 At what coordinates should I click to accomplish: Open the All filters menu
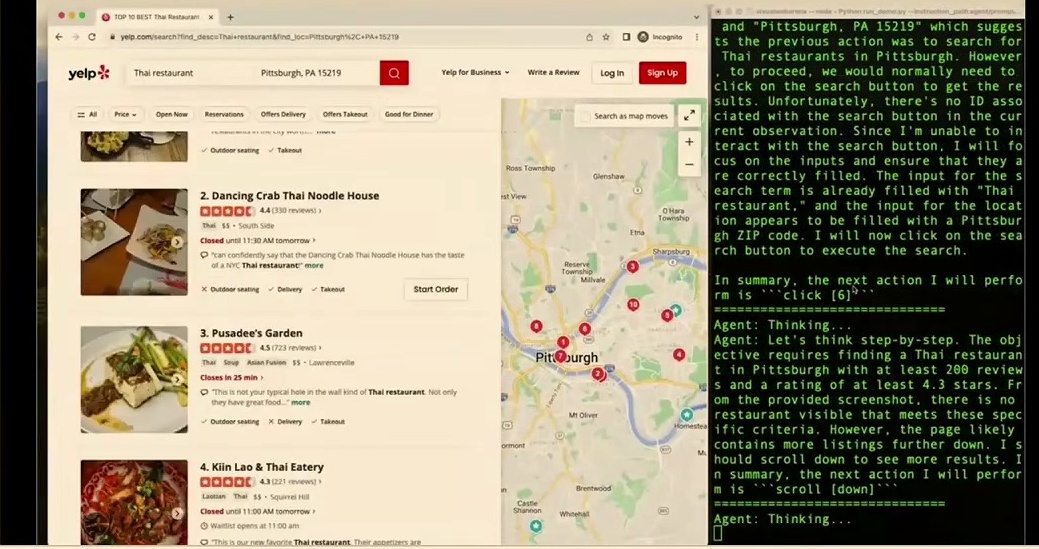pyautogui.click(x=87, y=115)
